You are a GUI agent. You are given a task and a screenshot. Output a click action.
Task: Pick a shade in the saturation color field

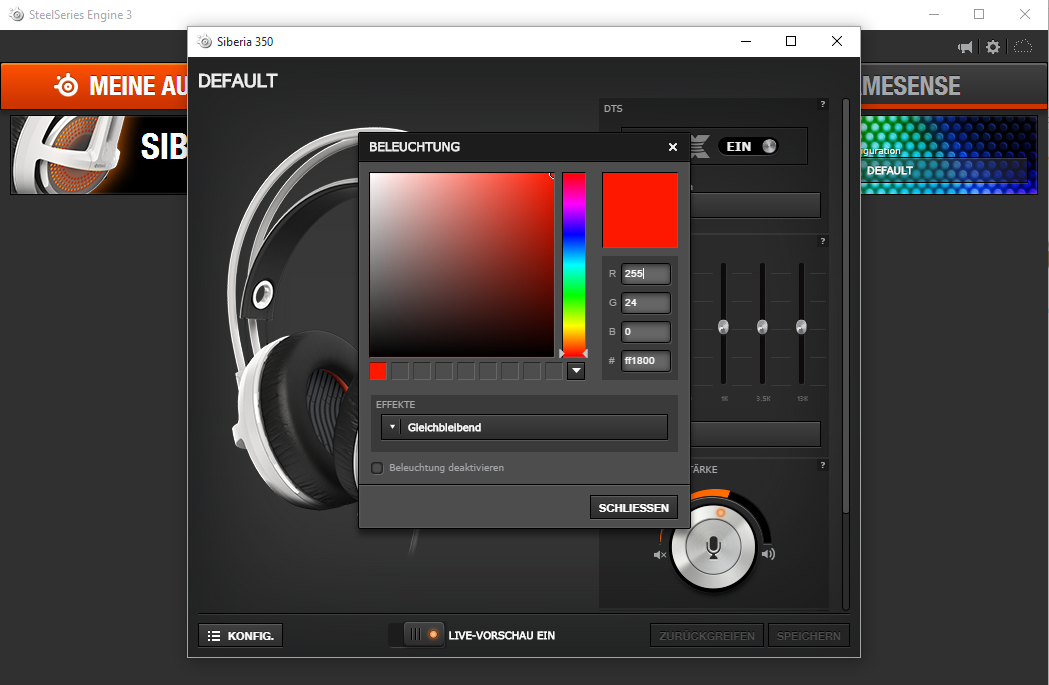click(x=462, y=265)
